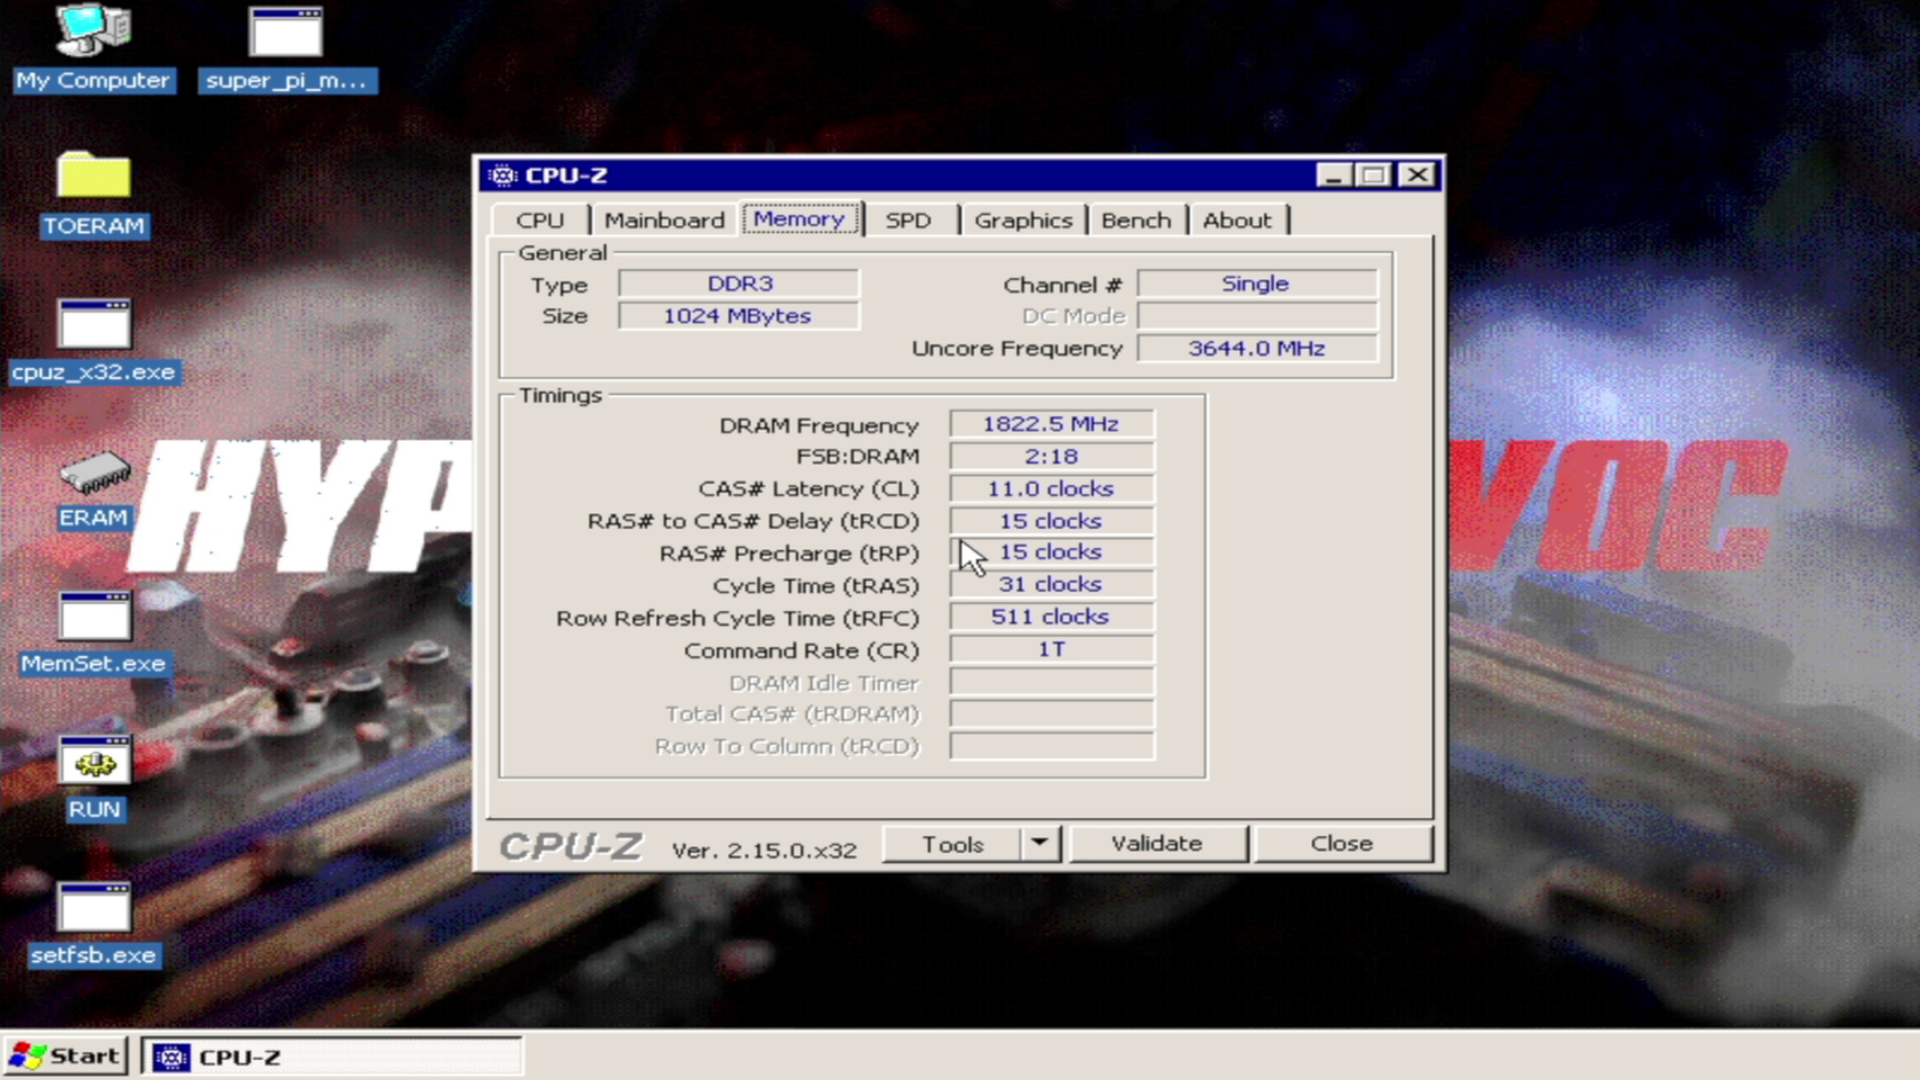Click the Ver. 2.15.0.x32 version text
This screenshot has width=1920, height=1080.
coord(764,850)
